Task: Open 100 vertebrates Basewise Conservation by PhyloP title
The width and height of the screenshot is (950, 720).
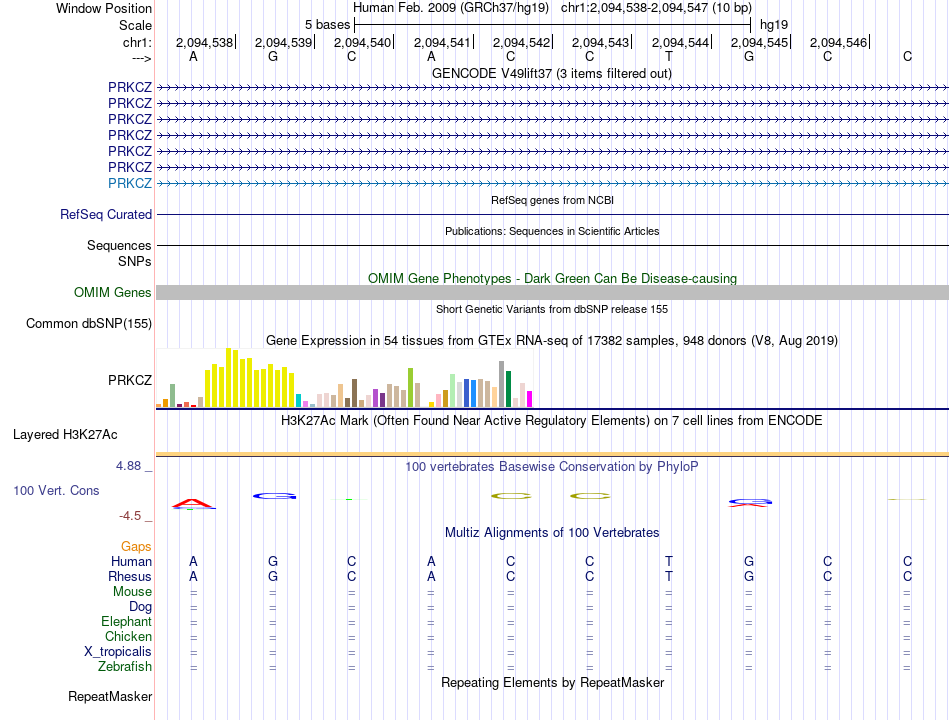Action: tap(552, 467)
